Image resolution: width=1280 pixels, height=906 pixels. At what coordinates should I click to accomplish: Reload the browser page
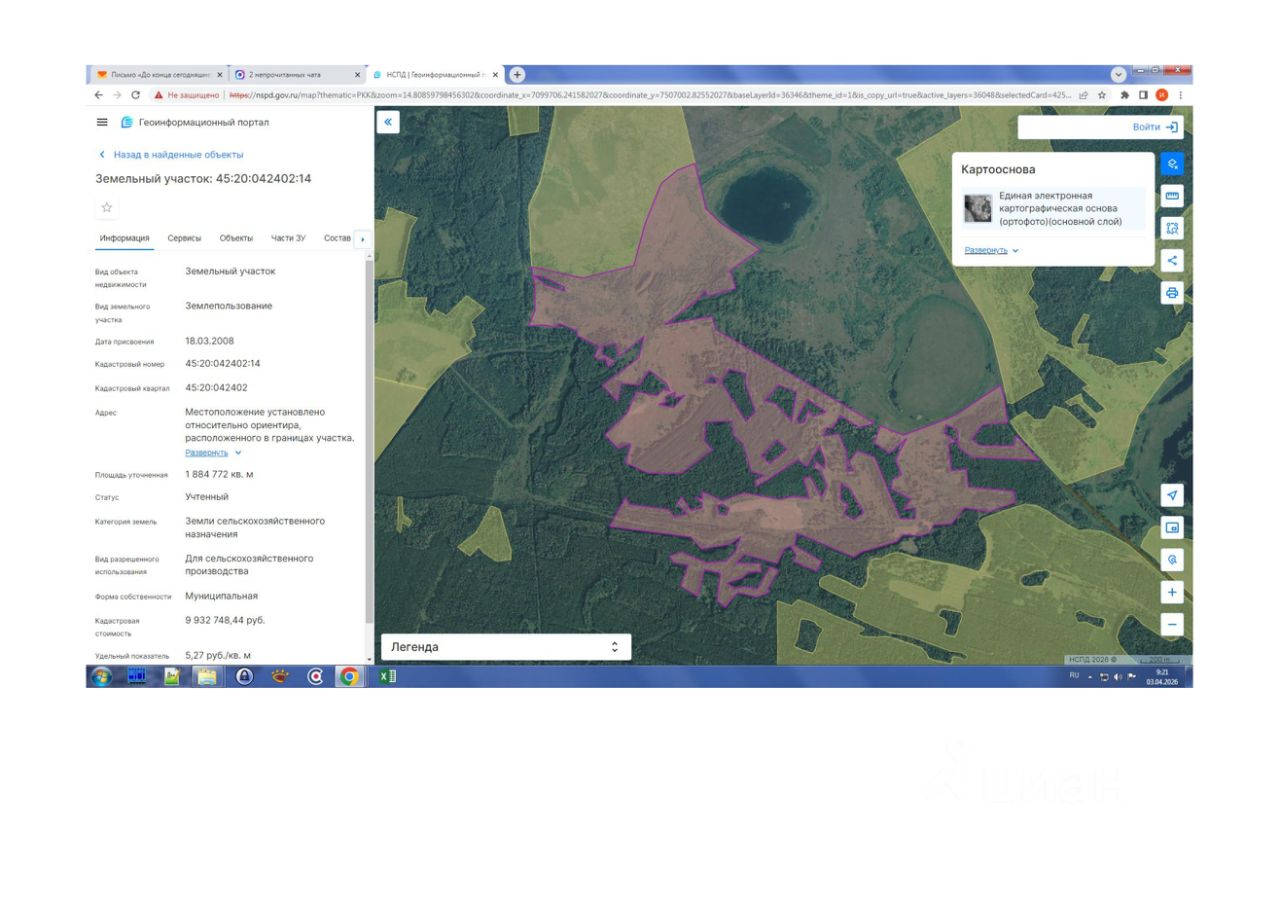click(135, 95)
